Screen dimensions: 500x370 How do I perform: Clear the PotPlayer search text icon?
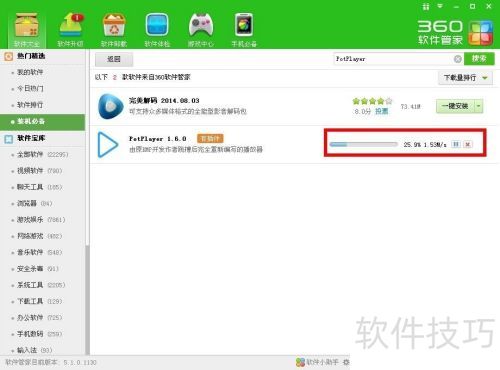(x=458, y=59)
